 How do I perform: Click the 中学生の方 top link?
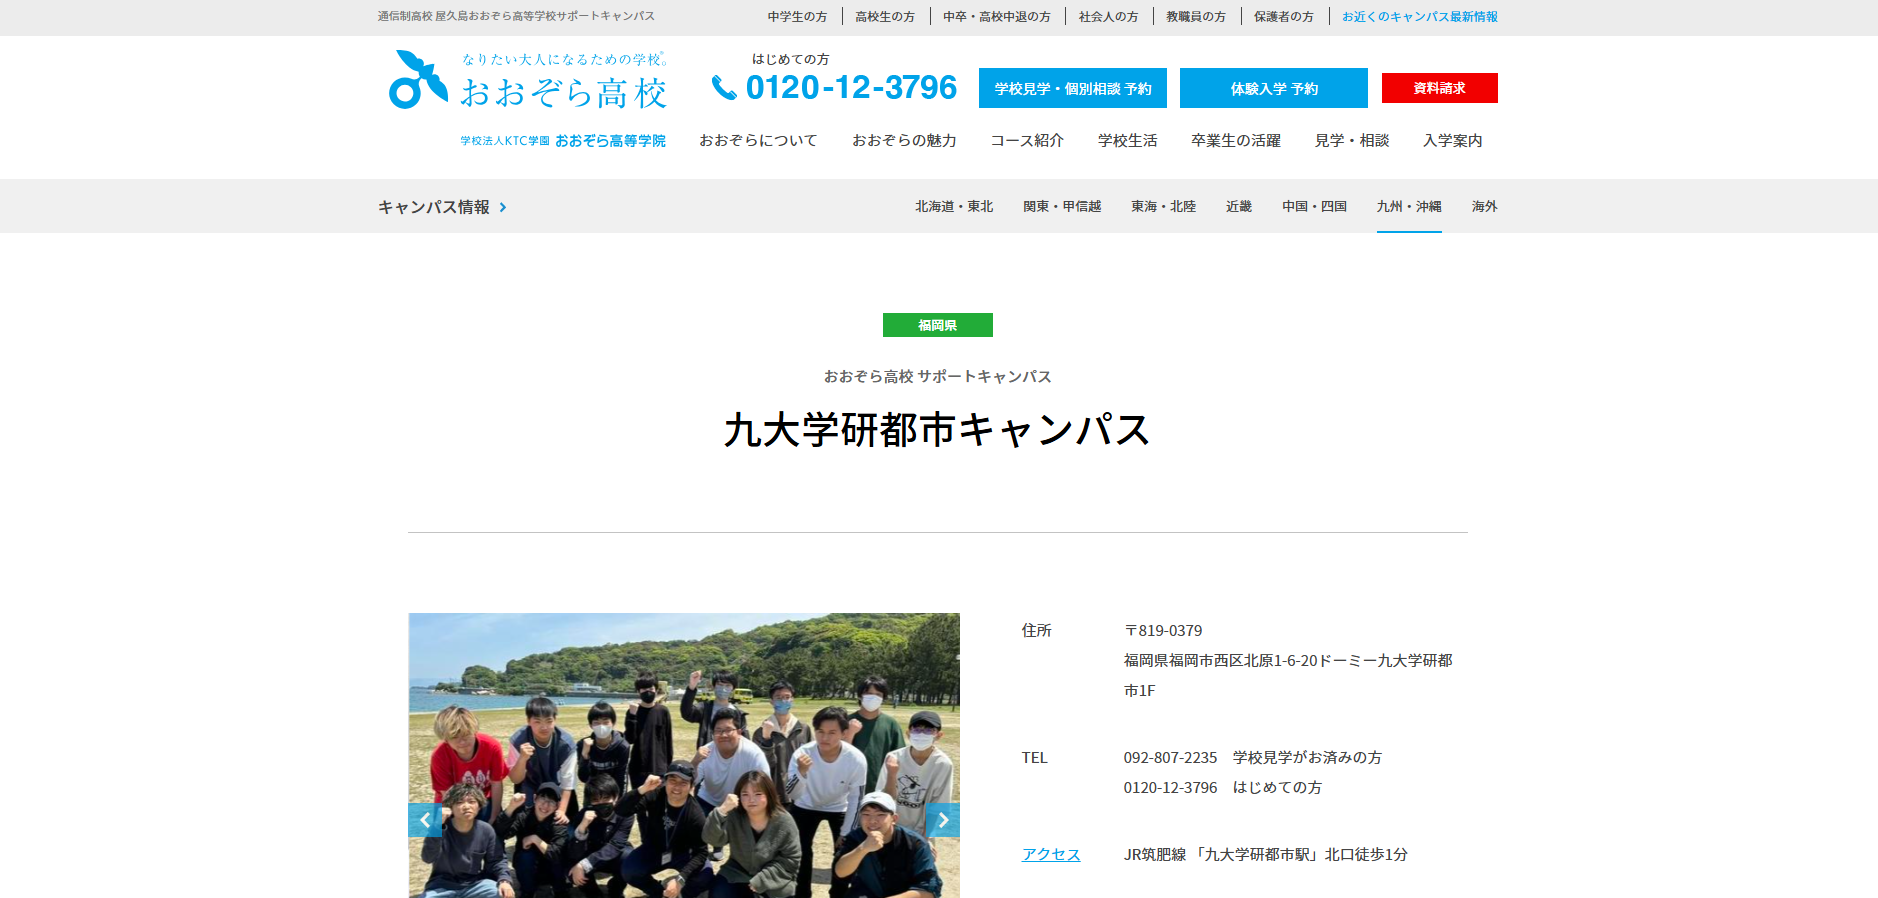797,16
